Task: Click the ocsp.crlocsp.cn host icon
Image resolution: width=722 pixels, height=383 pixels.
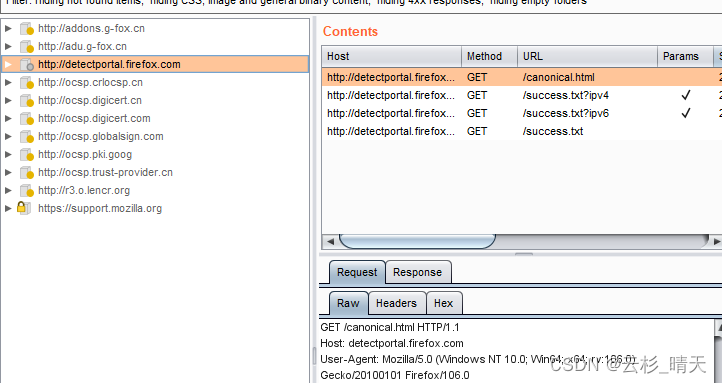Action: coord(27,82)
